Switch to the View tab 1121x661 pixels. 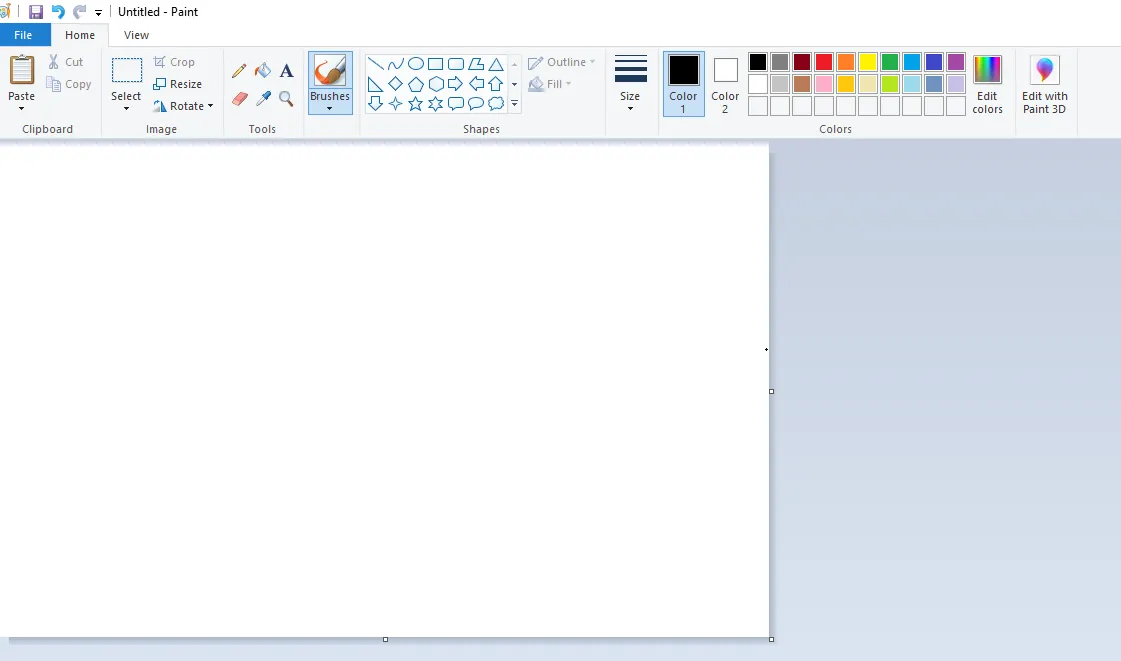(x=136, y=35)
